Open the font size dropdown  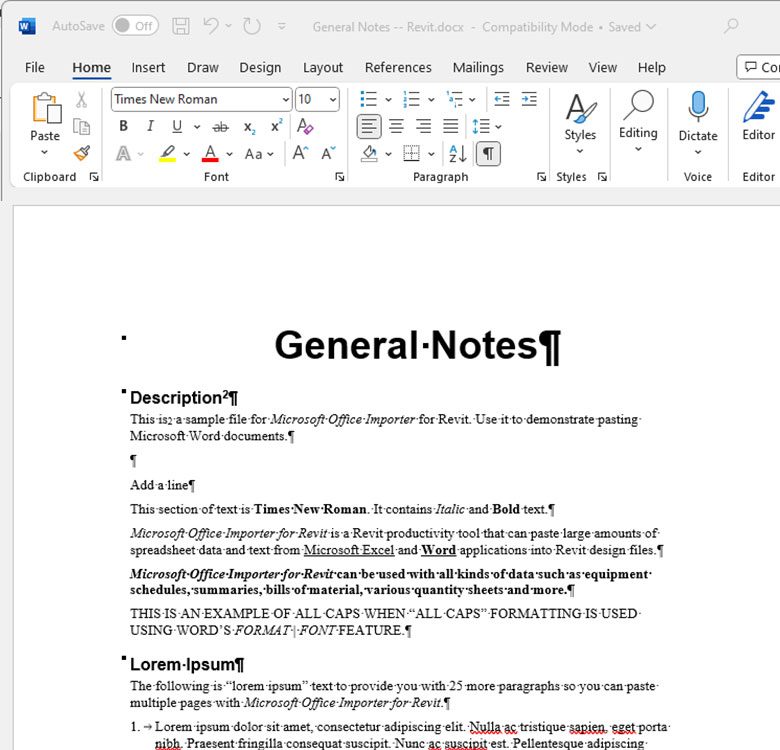point(333,99)
